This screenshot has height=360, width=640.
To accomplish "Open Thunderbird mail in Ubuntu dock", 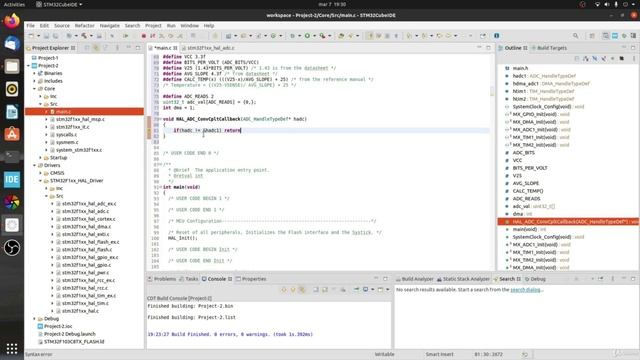I will coord(12,44).
